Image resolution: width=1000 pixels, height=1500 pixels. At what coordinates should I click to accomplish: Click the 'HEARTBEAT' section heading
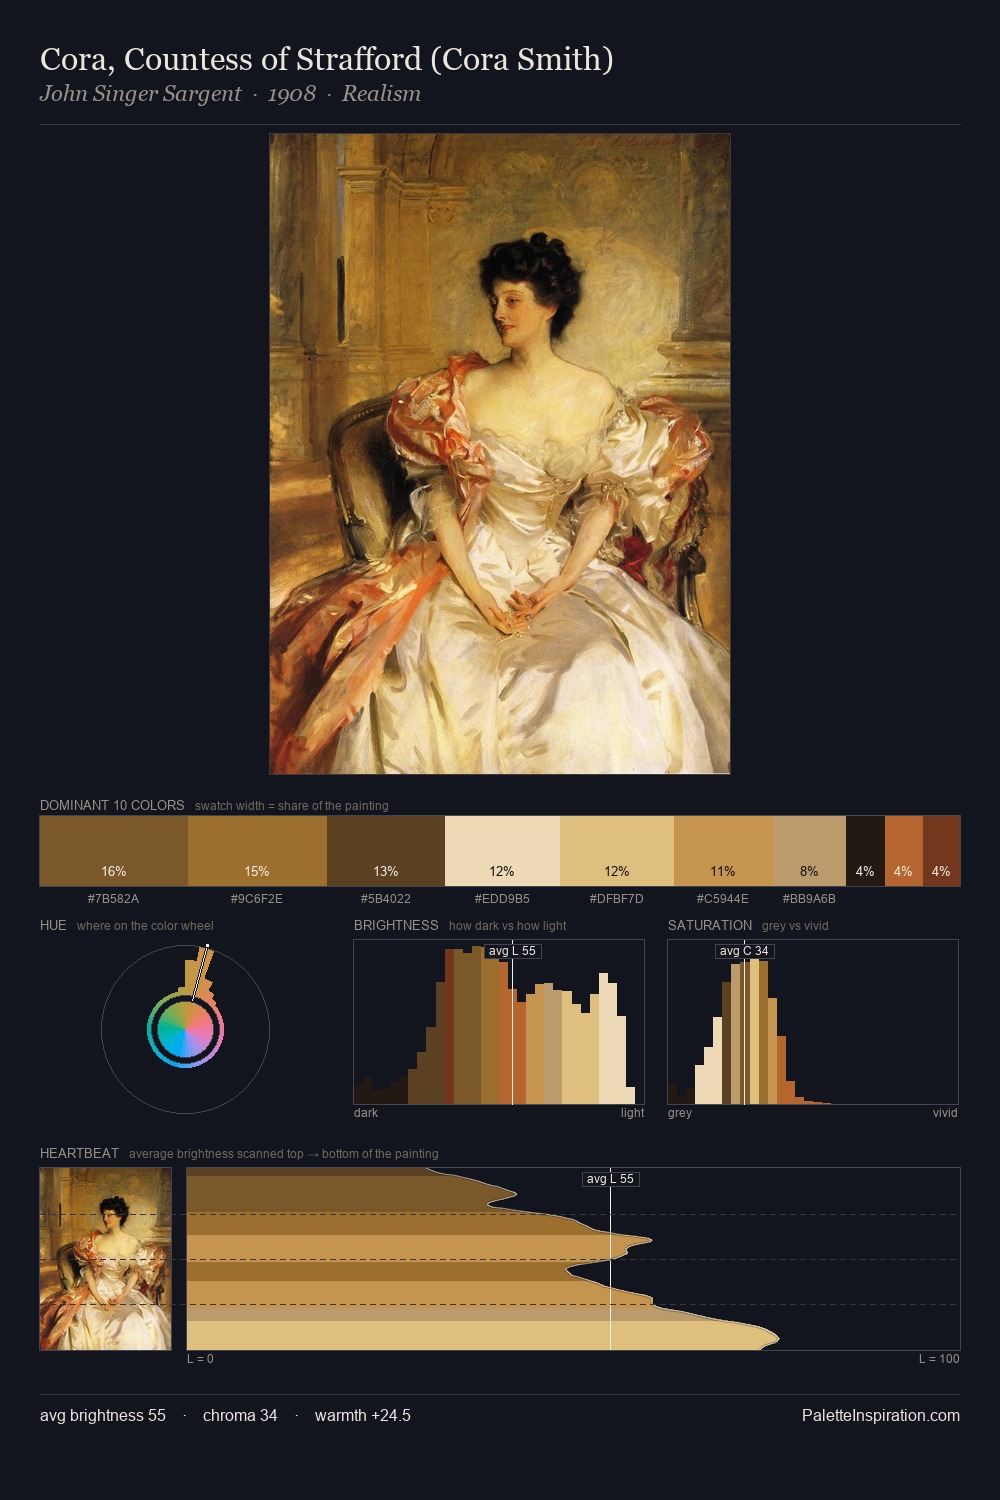79,1153
